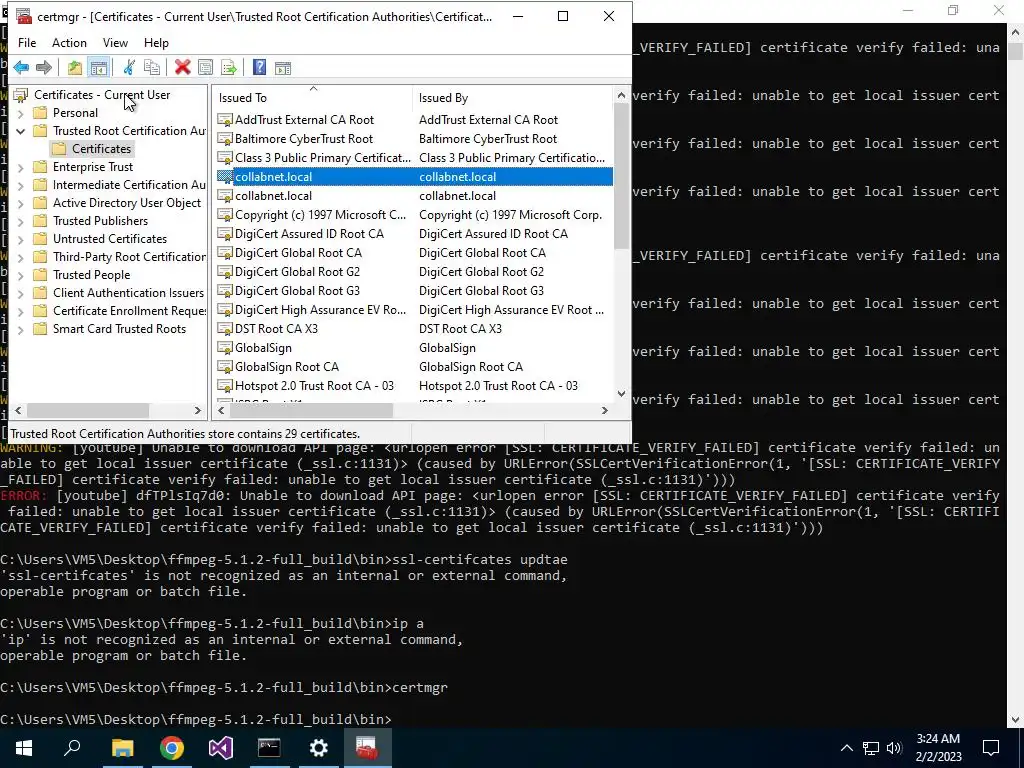Screen dimensions: 1024x768
Task: Click the Export List toolbar icon
Action: (229, 67)
